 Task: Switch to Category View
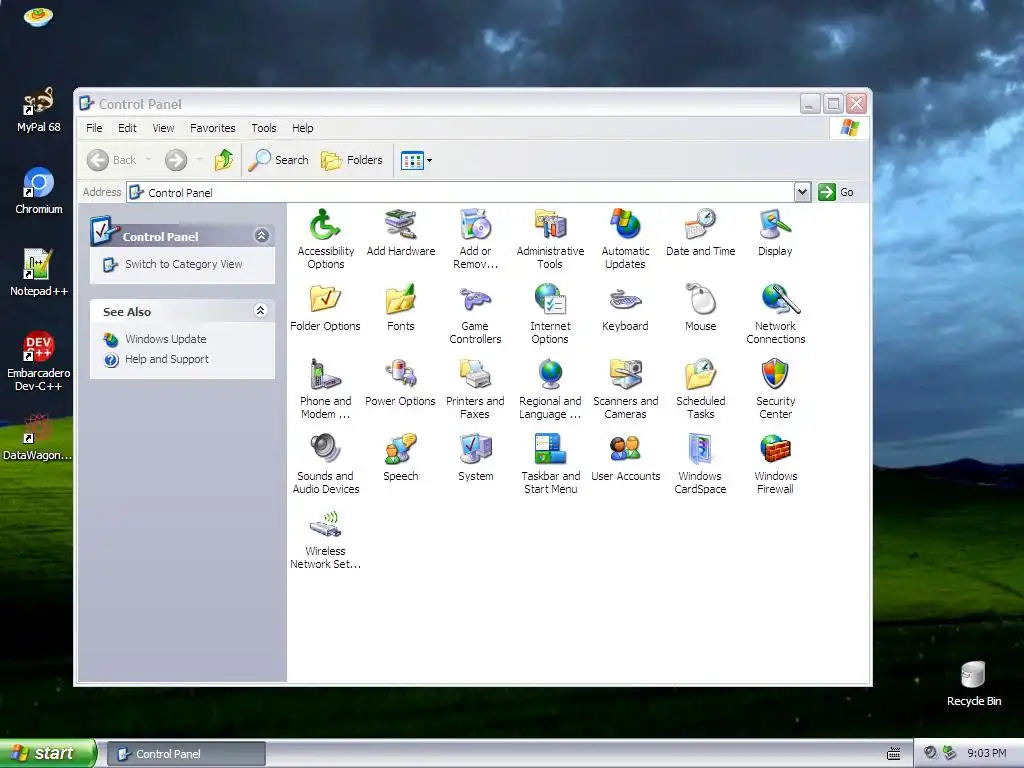click(184, 264)
